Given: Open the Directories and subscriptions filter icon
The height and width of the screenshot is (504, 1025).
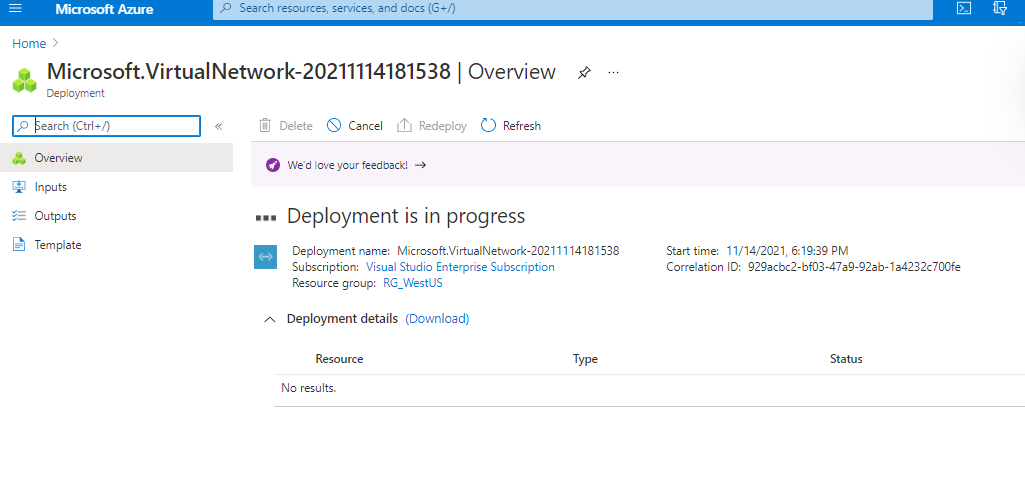Looking at the screenshot, I should pyautogui.click(x=1000, y=8).
